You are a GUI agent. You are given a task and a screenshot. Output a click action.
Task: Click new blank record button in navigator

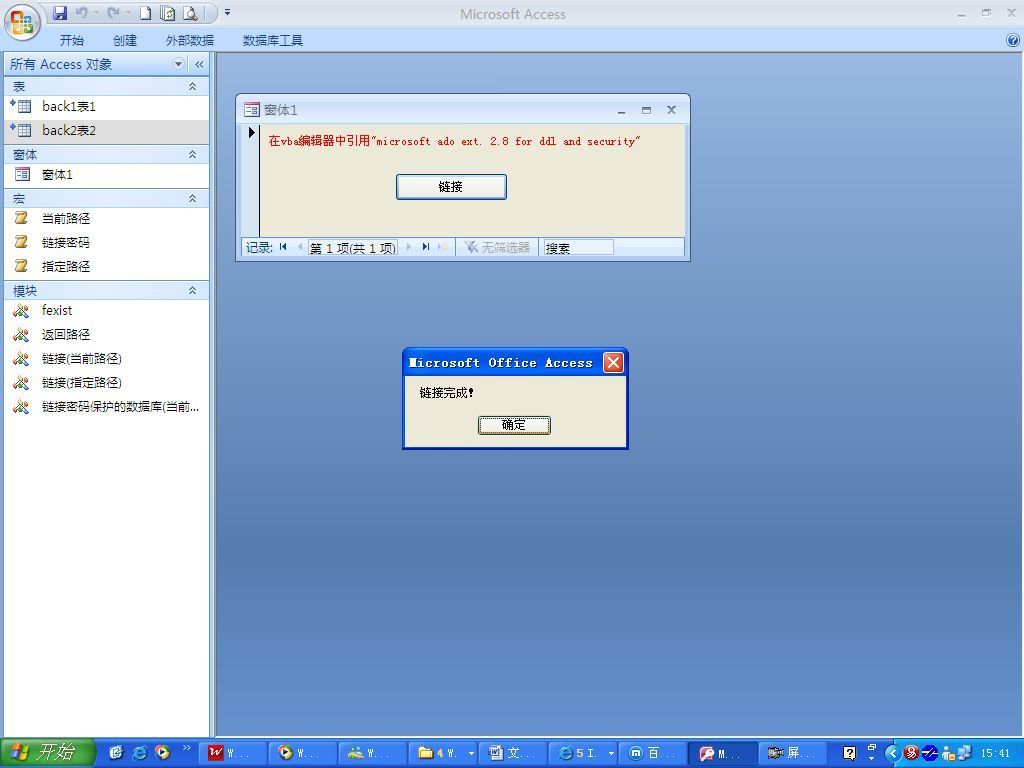point(443,247)
